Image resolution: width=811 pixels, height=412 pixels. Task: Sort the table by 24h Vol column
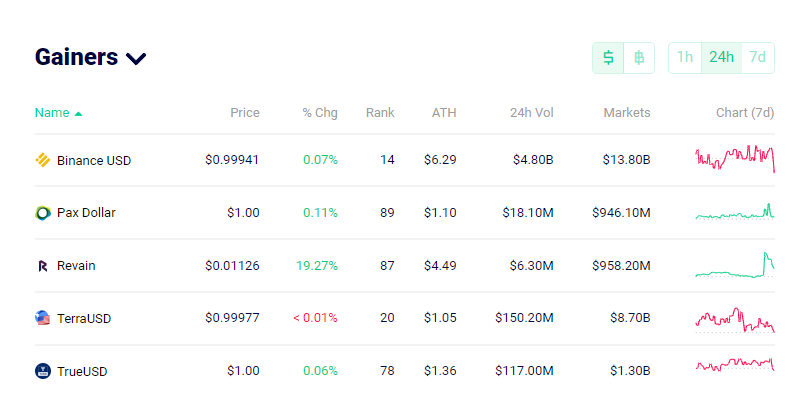pyautogui.click(x=532, y=113)
